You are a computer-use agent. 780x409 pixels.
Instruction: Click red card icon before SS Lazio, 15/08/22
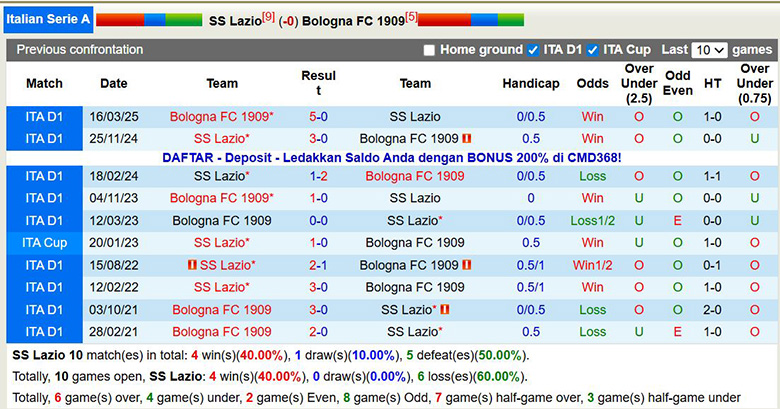click(x=192, y=266)
